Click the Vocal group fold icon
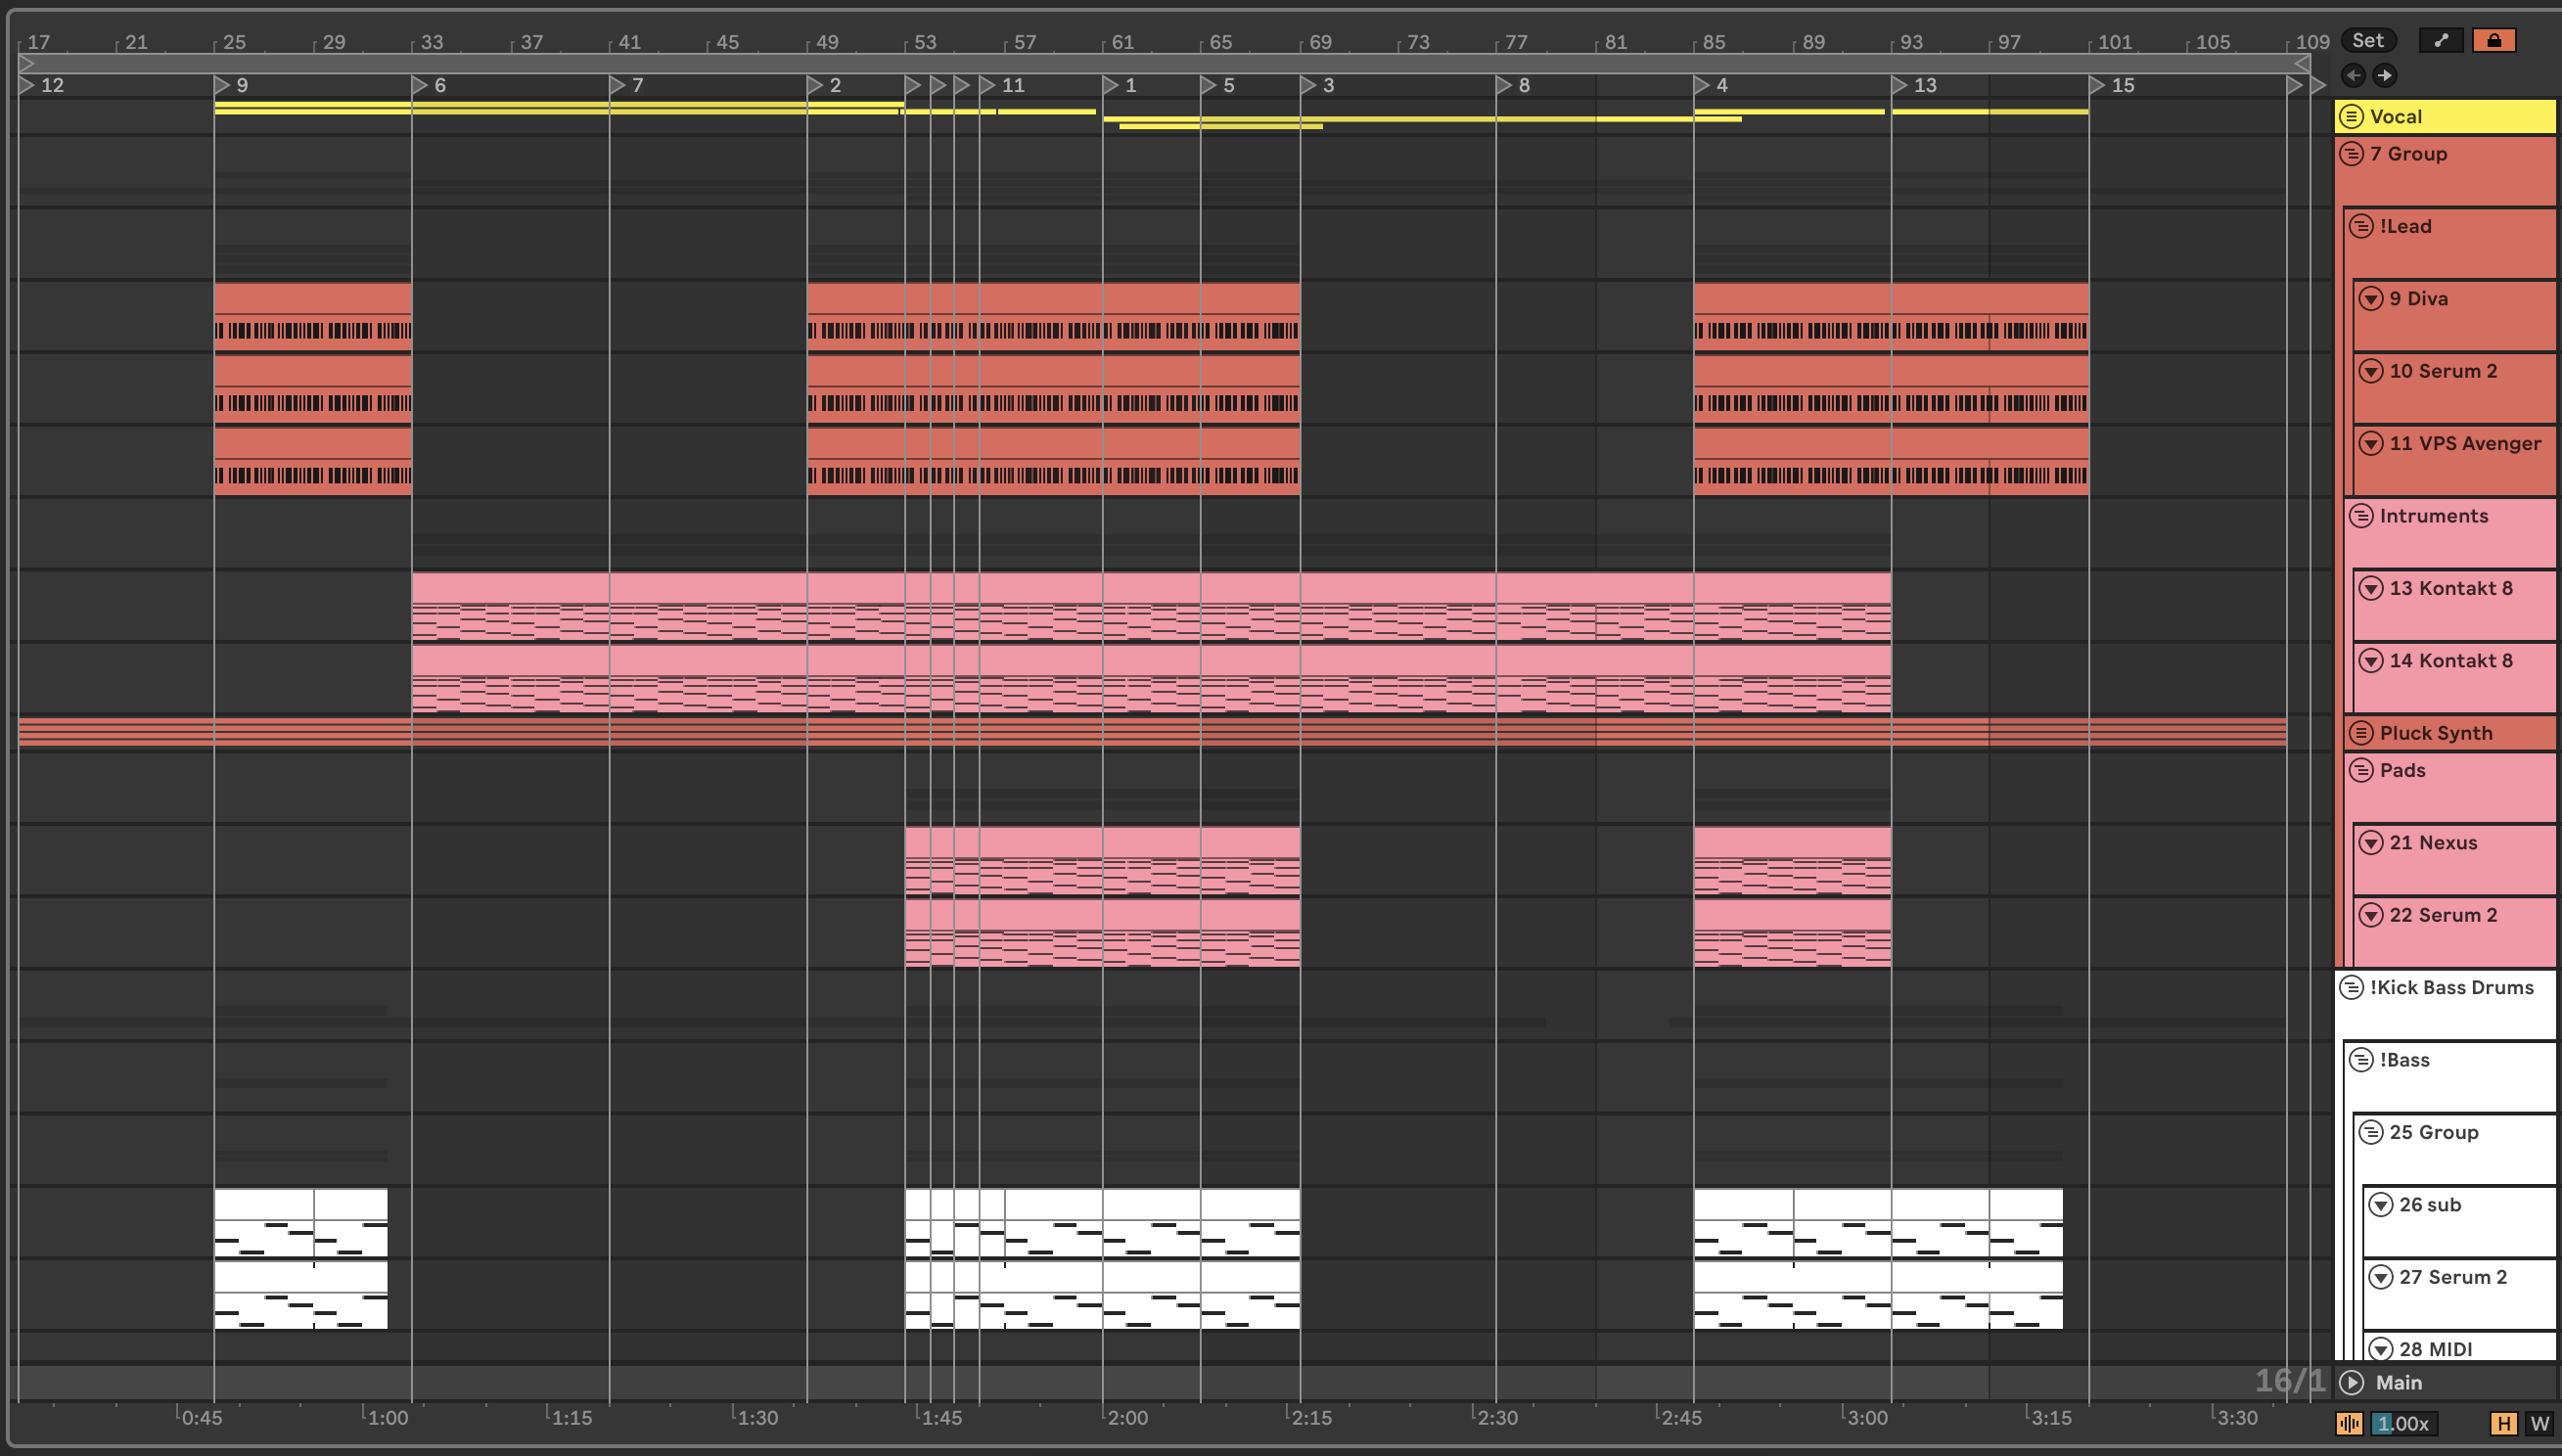 click(x=2351, y=116)
